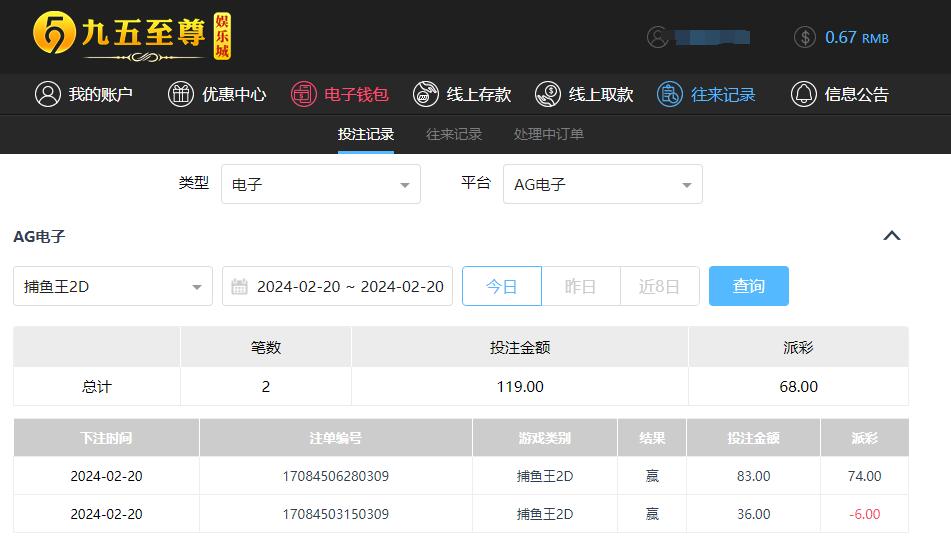Open 信息公告 announcements

(x=840, y=94)
